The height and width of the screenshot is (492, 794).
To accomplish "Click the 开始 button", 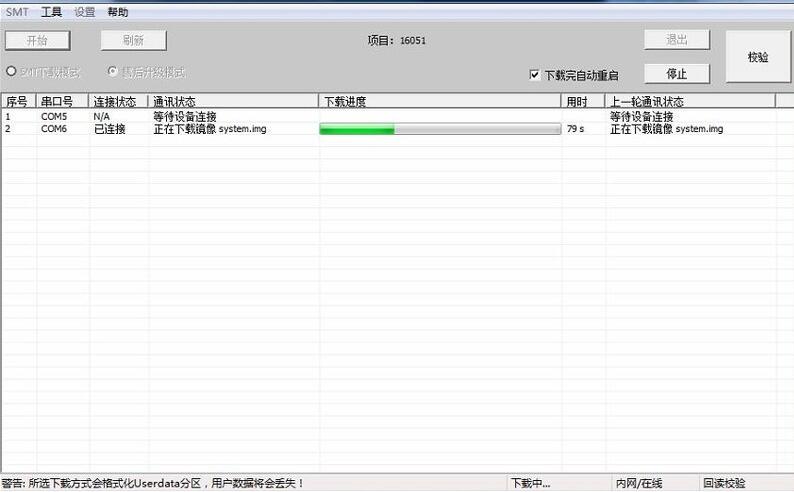I will [37, 40].
